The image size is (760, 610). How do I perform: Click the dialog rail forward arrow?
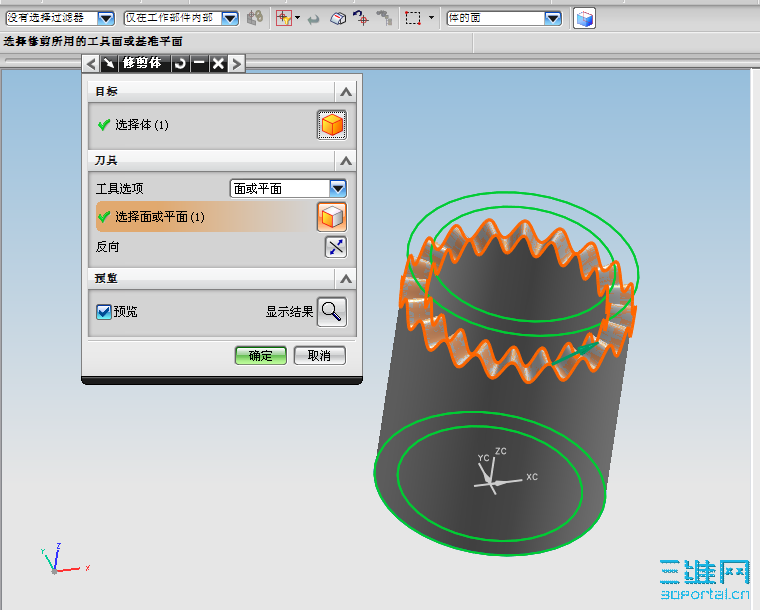coord(237,63)
